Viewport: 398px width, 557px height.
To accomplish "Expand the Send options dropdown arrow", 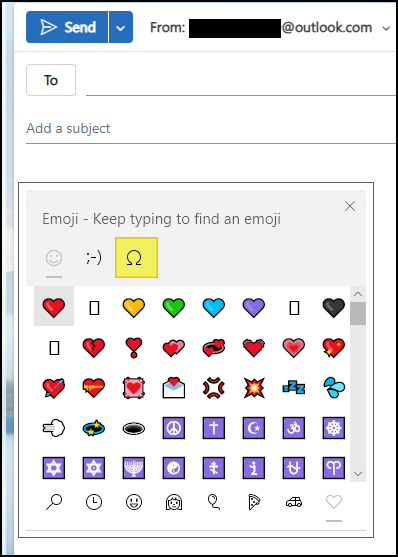I will click(x=121, y=27).
